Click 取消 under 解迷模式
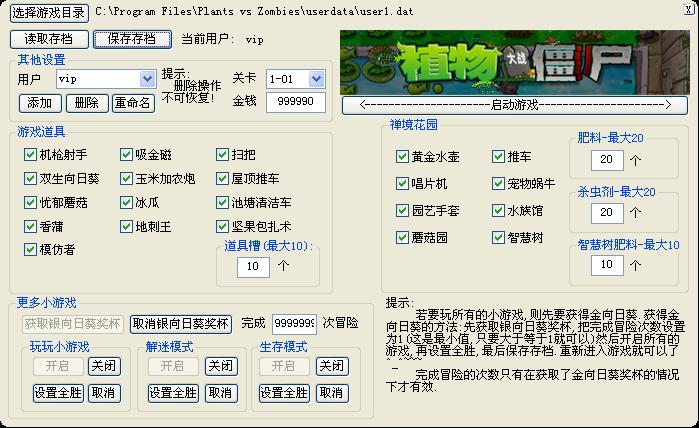 [221, 393]
